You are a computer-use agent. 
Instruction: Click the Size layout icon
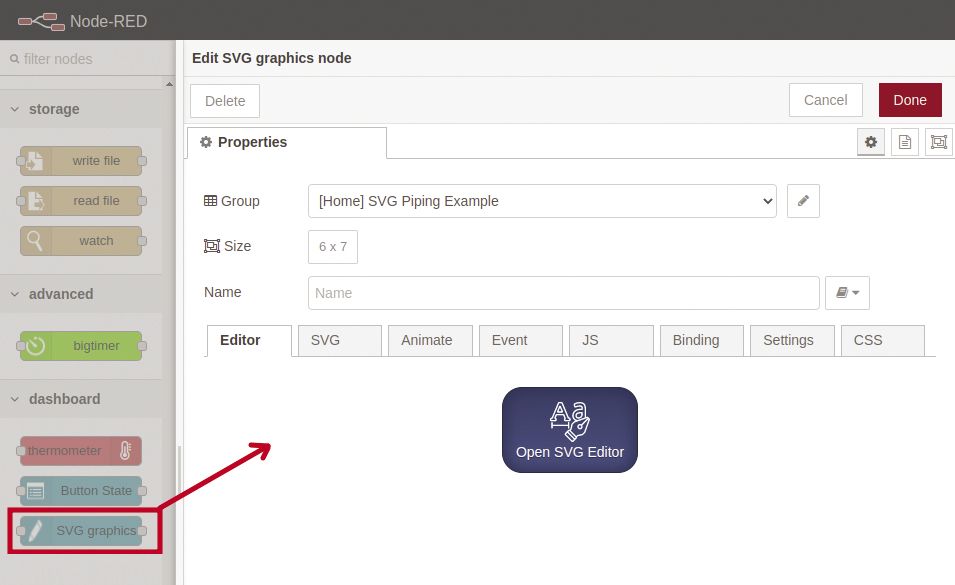point(212,246)
